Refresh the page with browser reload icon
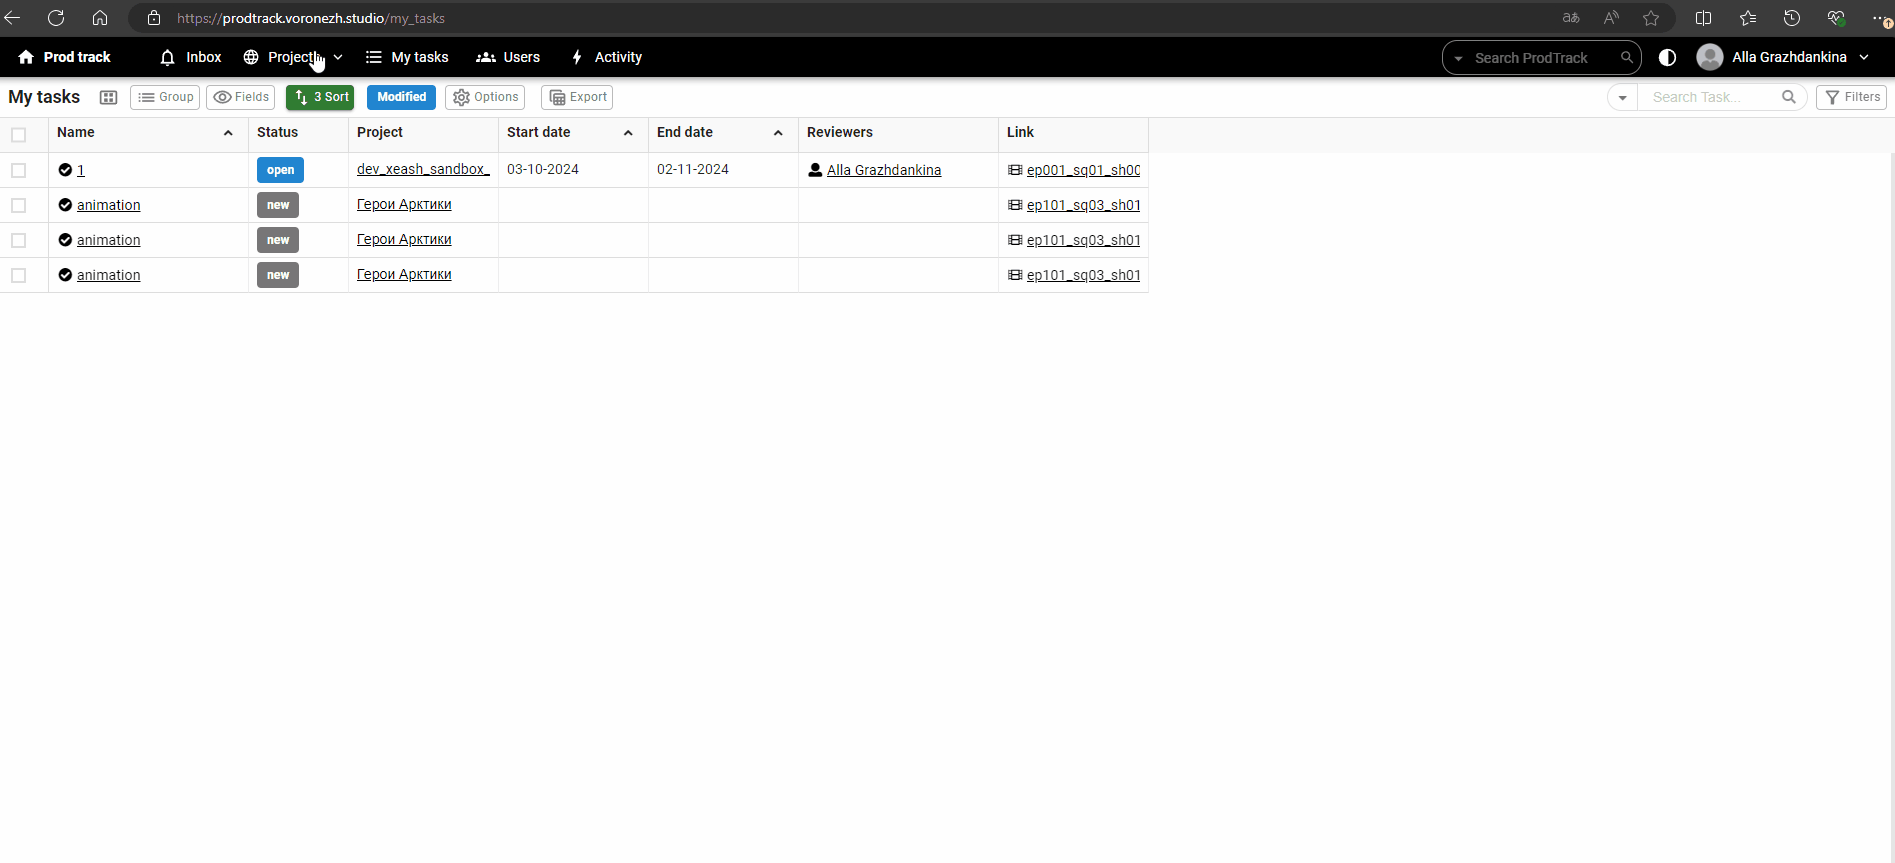The image size is (1895, 863). 56,18
